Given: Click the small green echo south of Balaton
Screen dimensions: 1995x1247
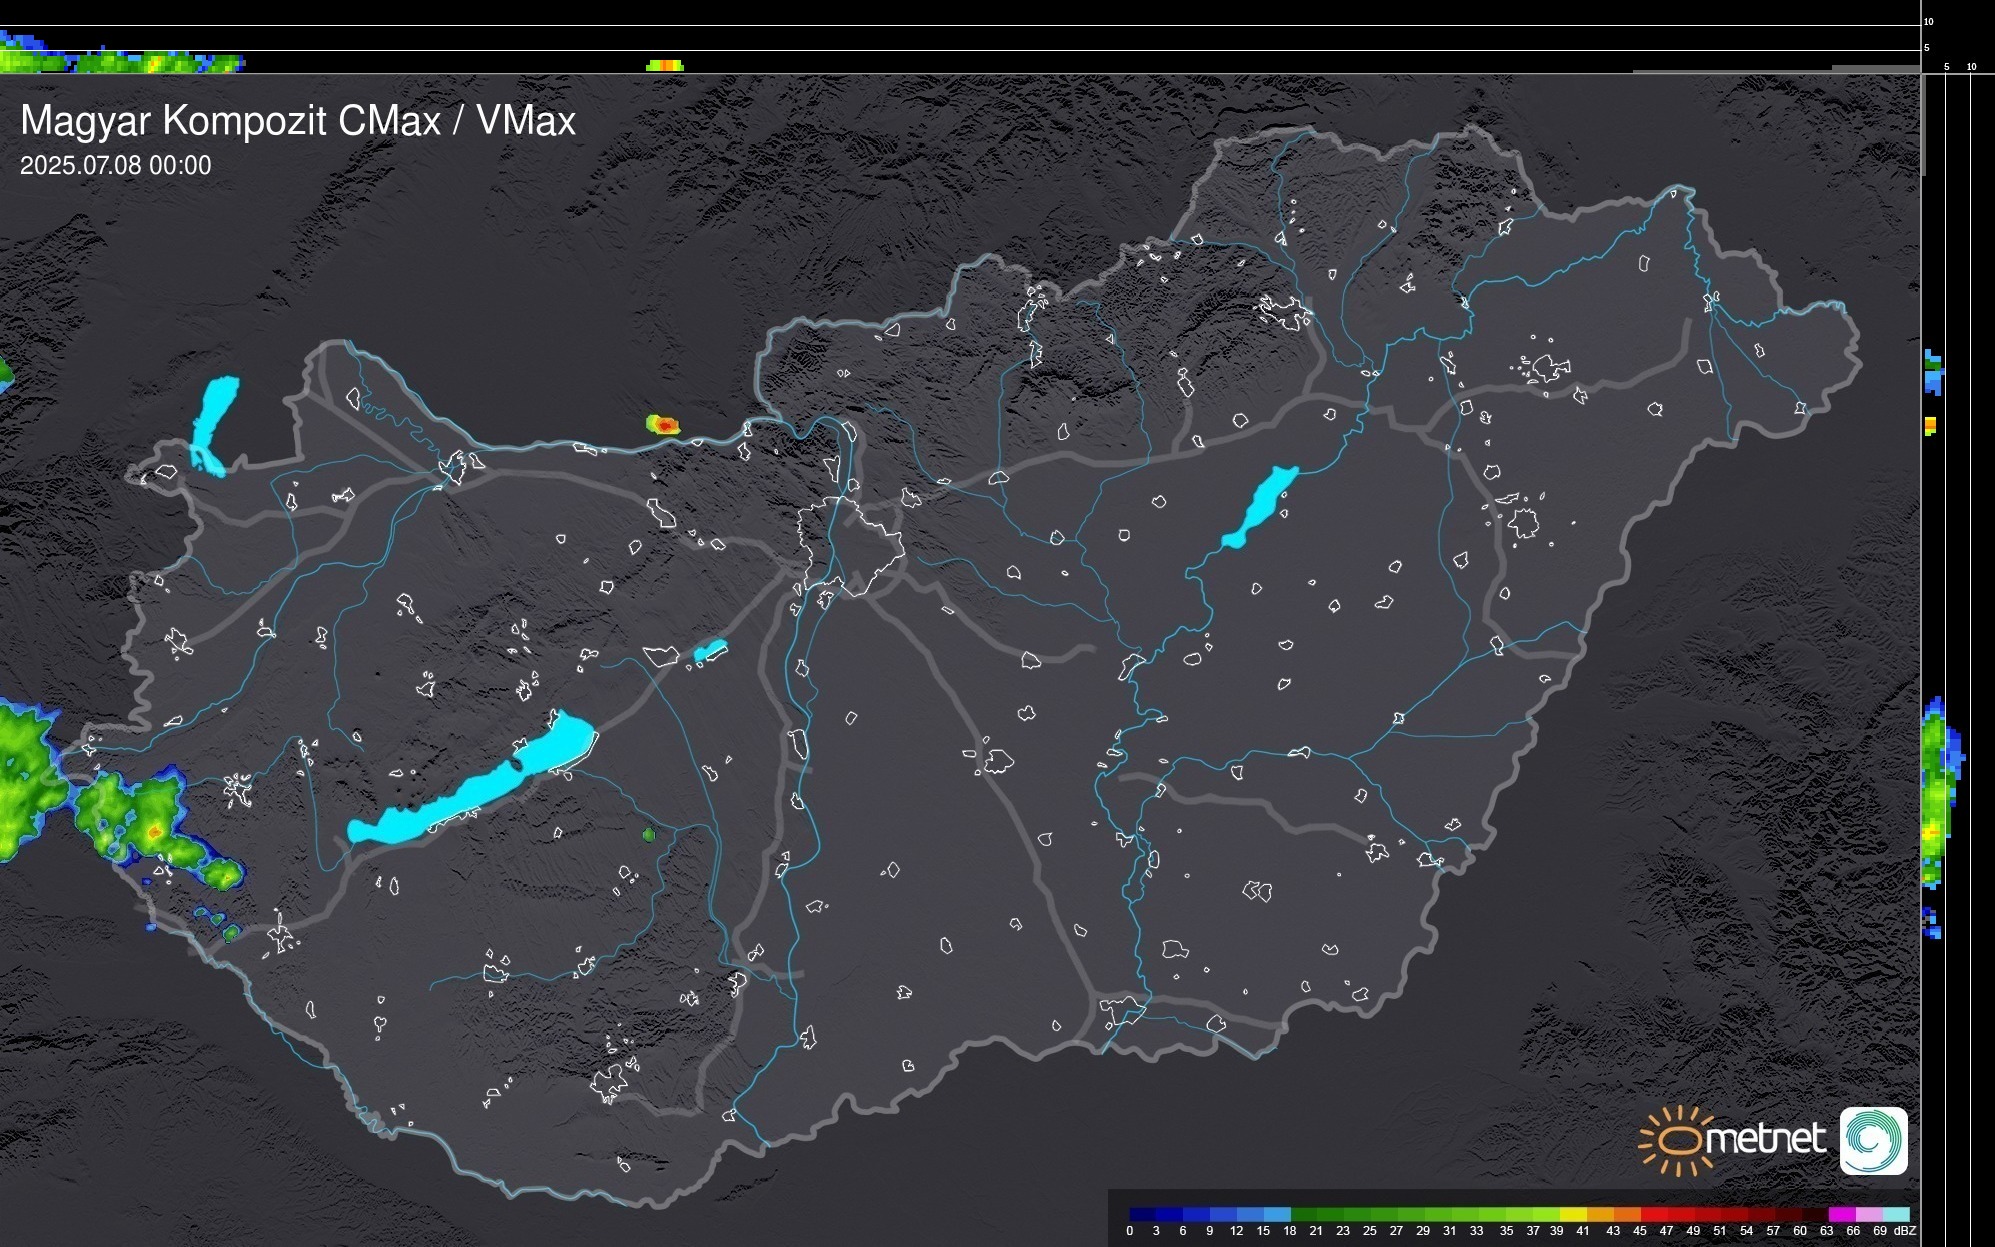Looking at the screenshot, I should click(648, 834).
